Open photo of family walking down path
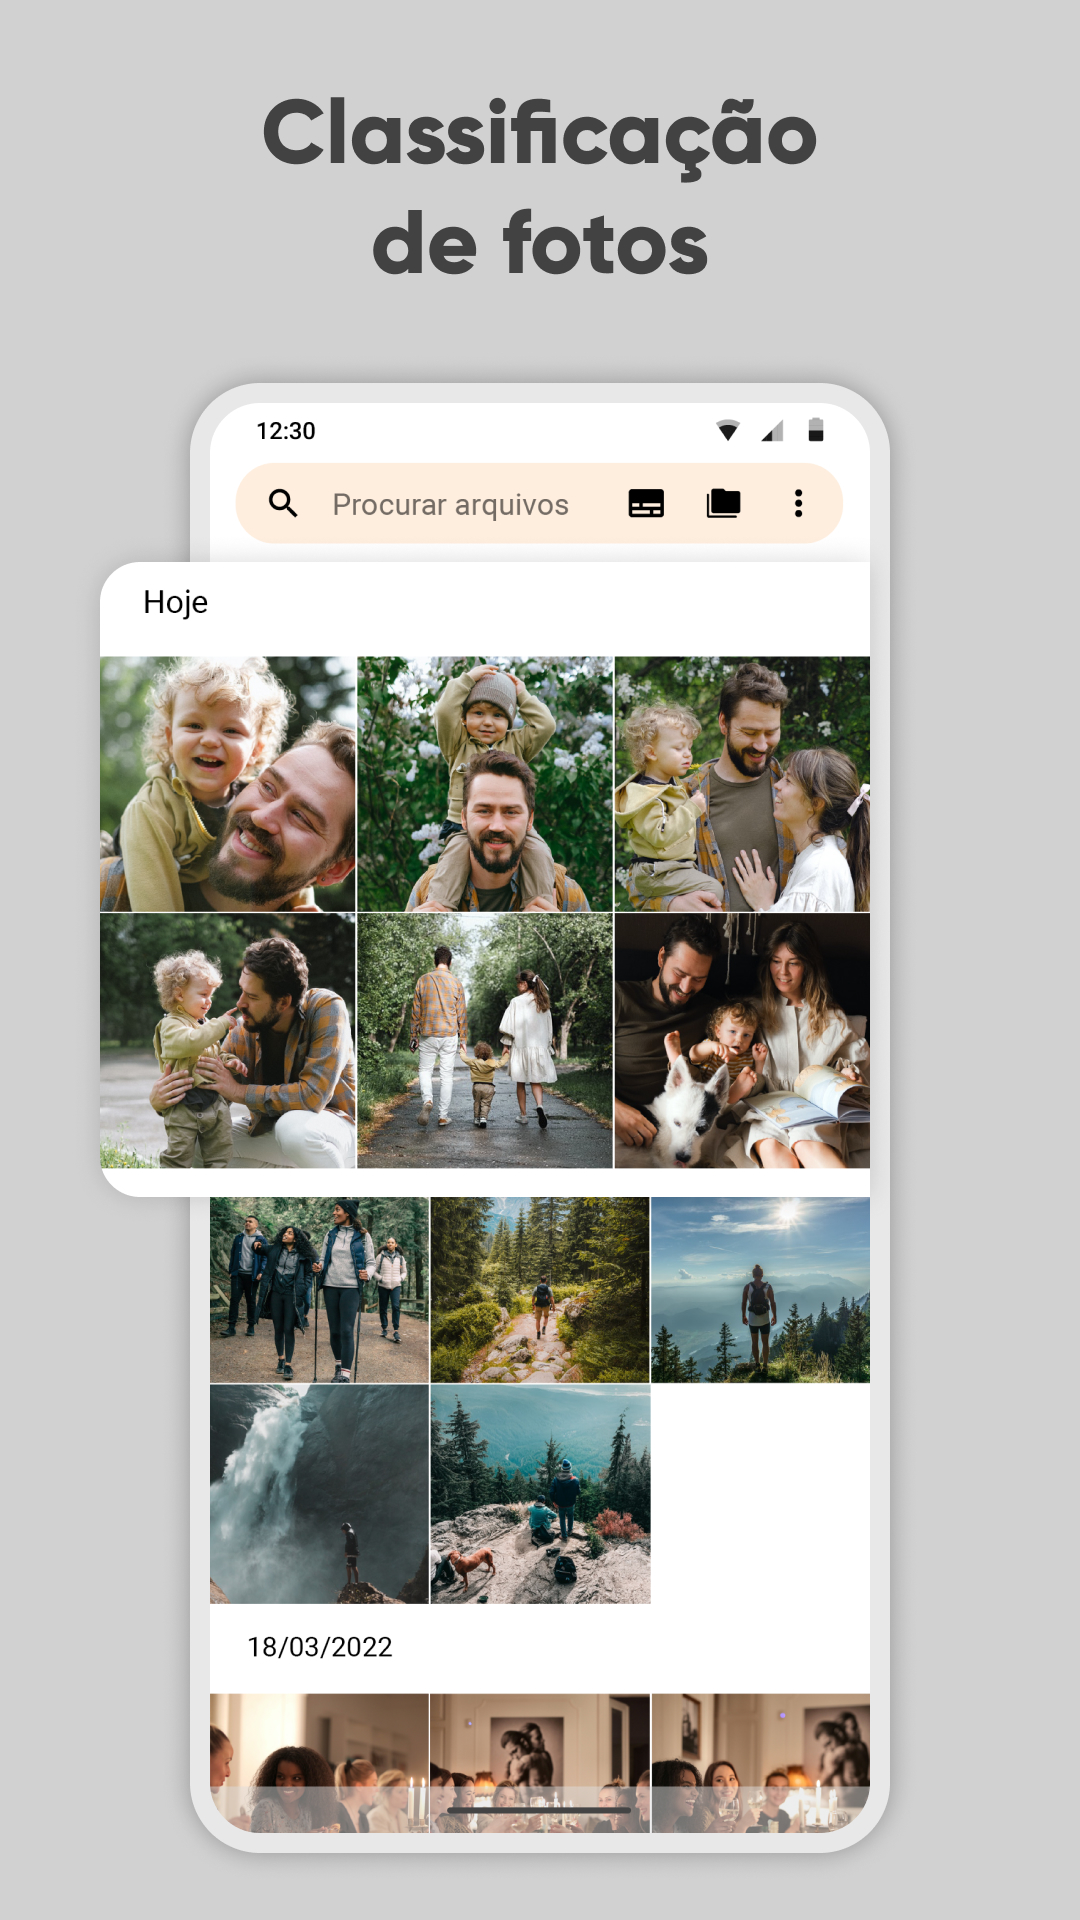The width and height of the screenshot is (1080, 1920). tap(485, 1041)
